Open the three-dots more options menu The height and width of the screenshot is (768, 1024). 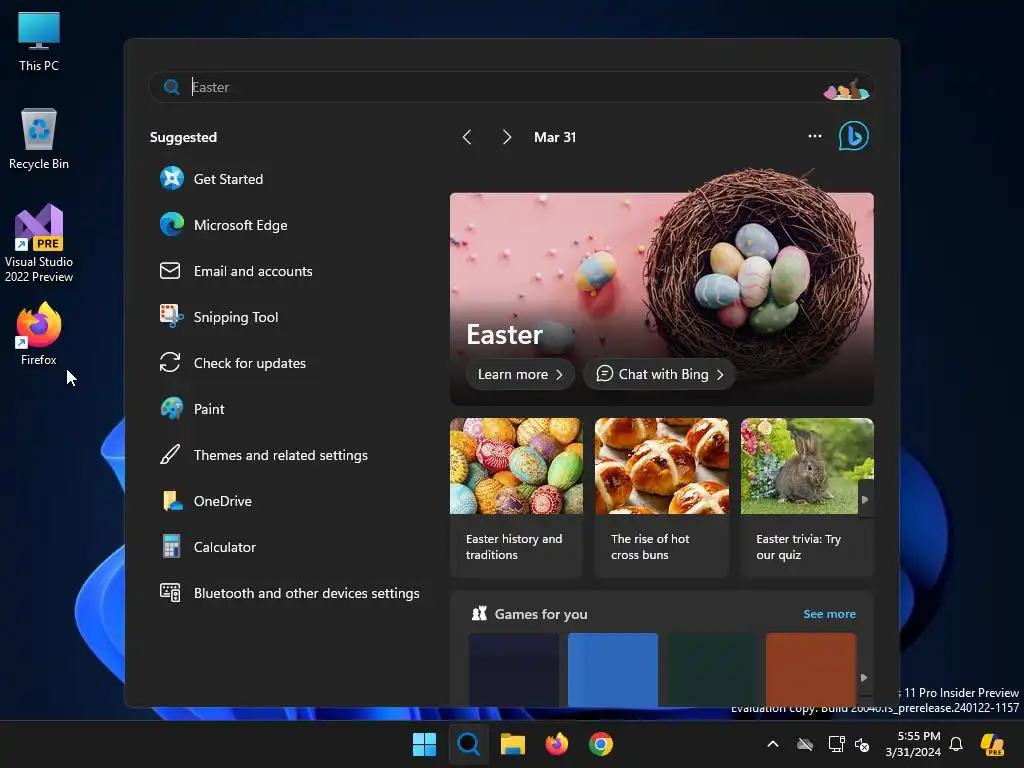814,136
